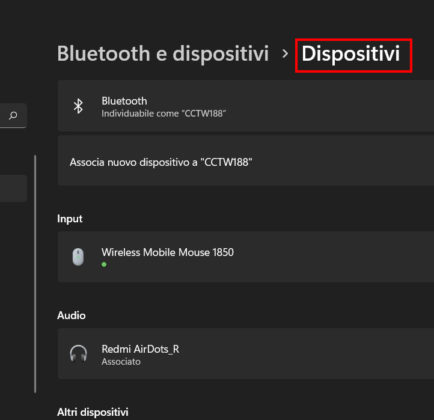Click the Bluetooth label in top card
This screenshot has width=434, height=420.
[x=124, y=101]
